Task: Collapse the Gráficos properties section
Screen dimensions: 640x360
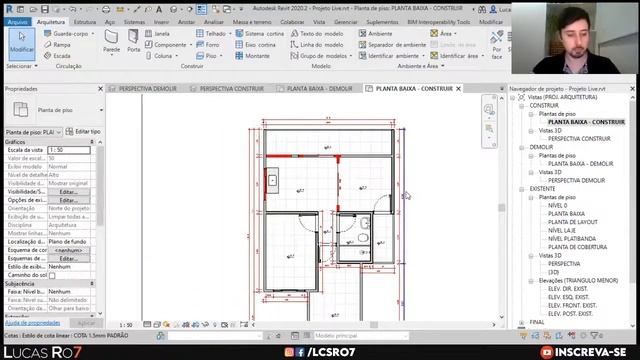Action: coord(92,142)
